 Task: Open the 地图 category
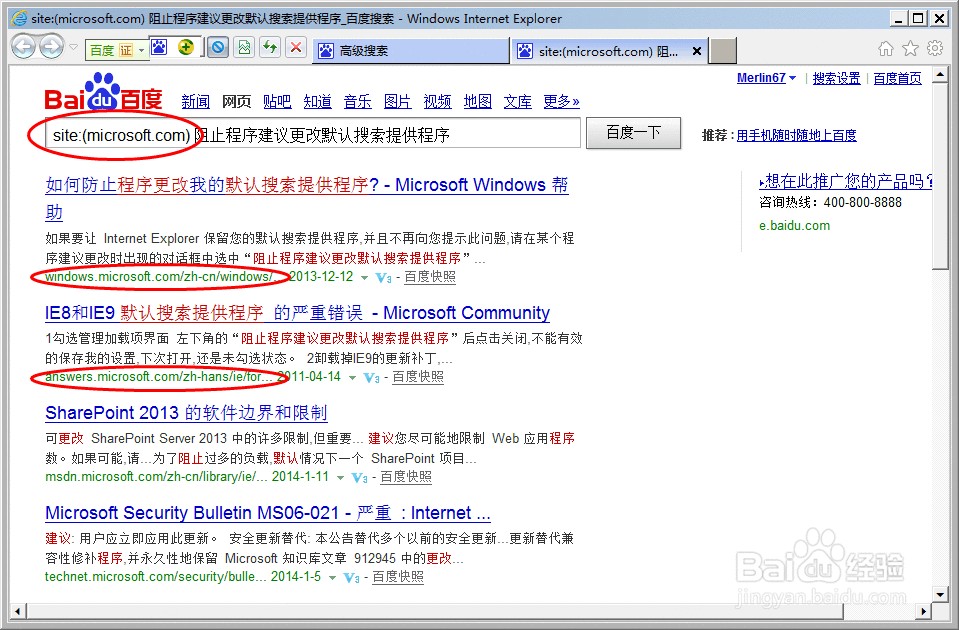coord(478,102)
